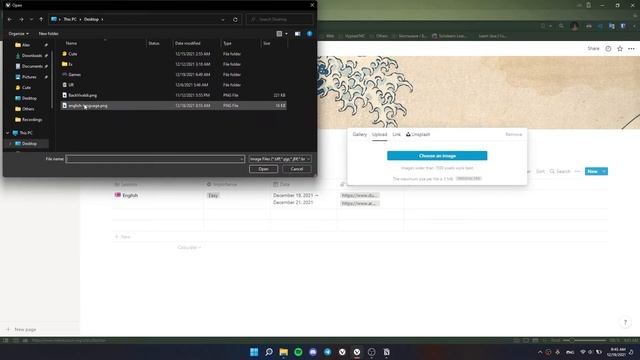Search the Notion database
Image resolution: width=640 pixels, height=360 pixels.
pyautogui.click(x=560, y=171)
